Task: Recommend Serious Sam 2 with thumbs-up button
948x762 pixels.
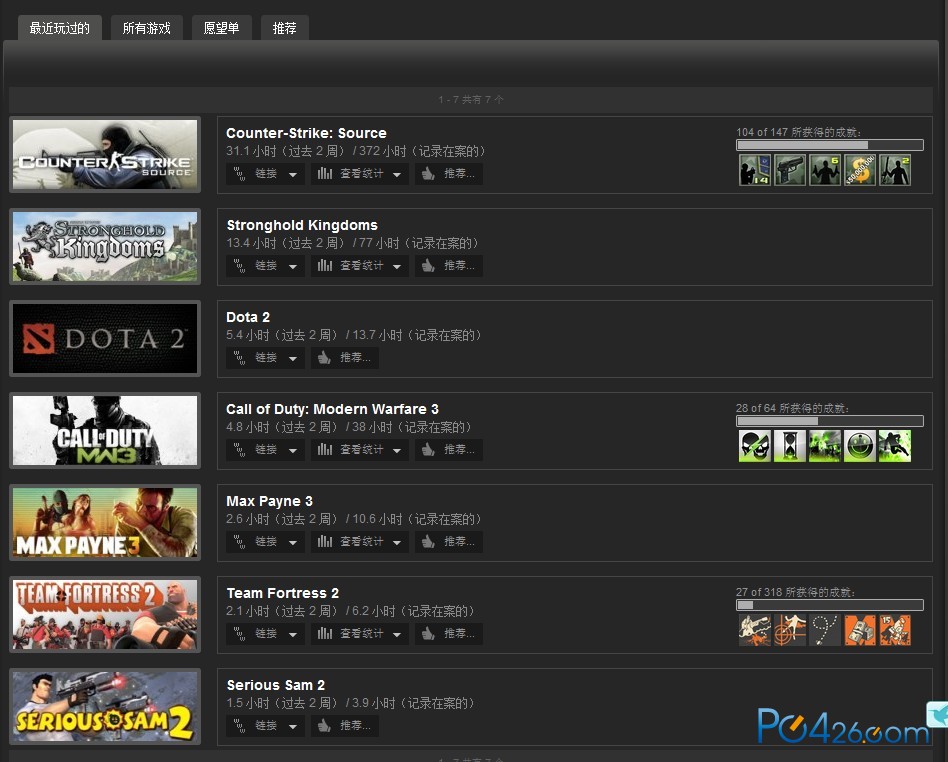Action: [x=345, y=726]
